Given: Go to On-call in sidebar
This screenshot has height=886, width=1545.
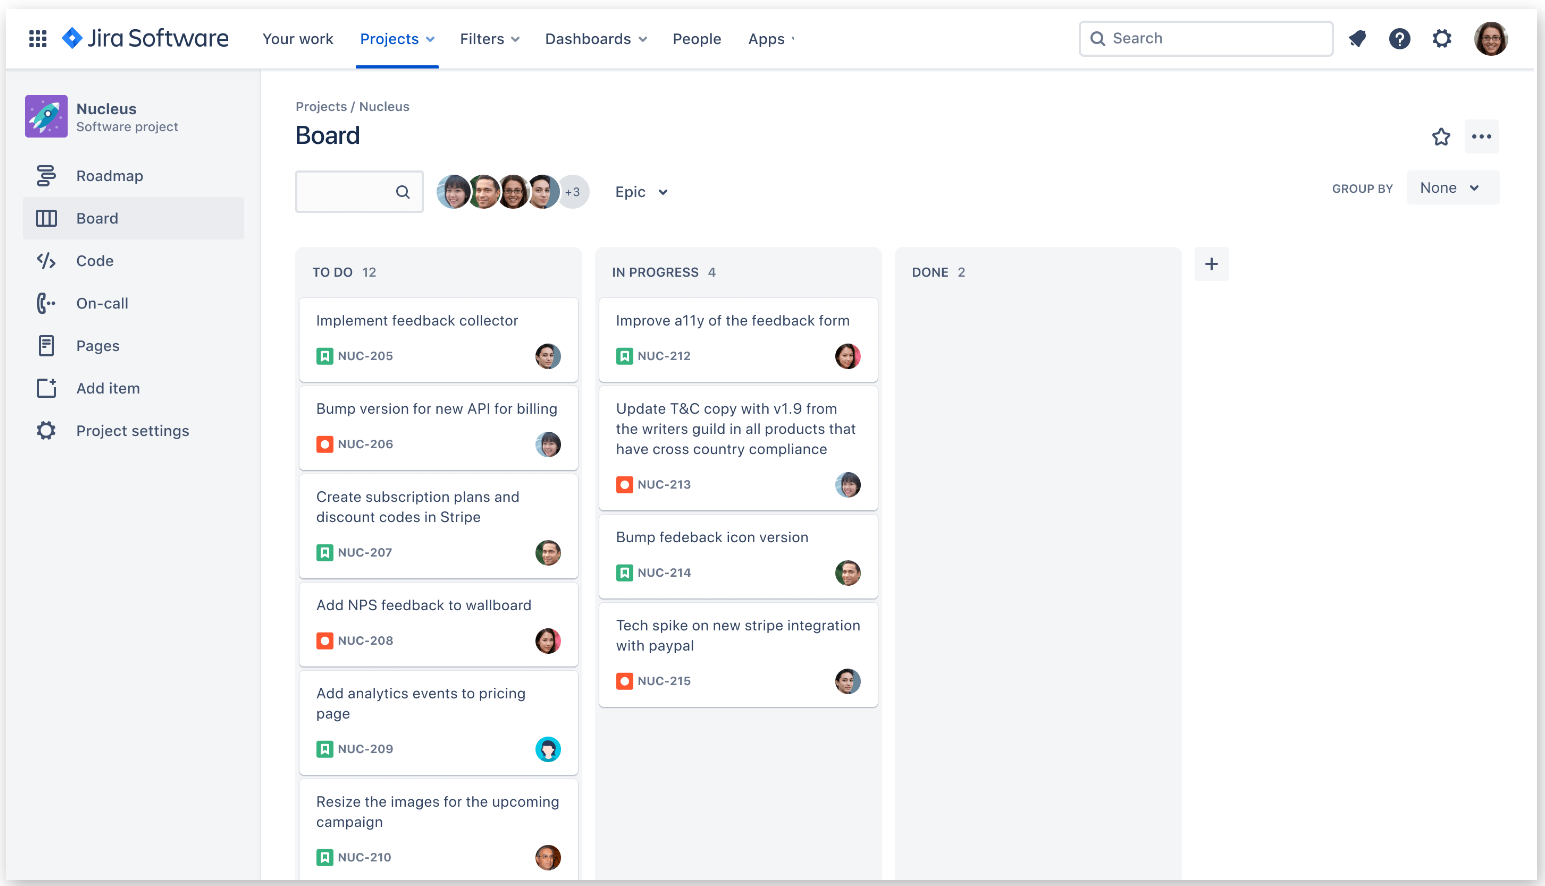Looking at the screenshot, I should click(102, 304).
